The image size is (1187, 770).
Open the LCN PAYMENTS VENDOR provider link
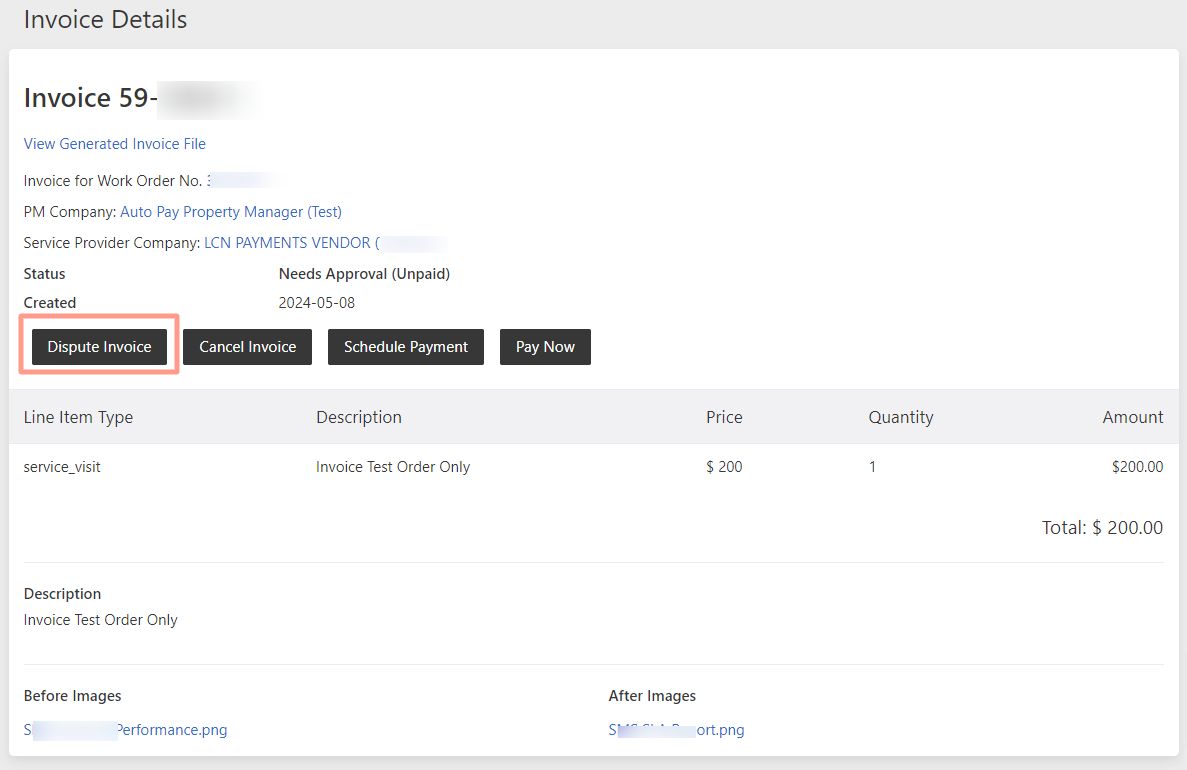(x=291, y=243)
